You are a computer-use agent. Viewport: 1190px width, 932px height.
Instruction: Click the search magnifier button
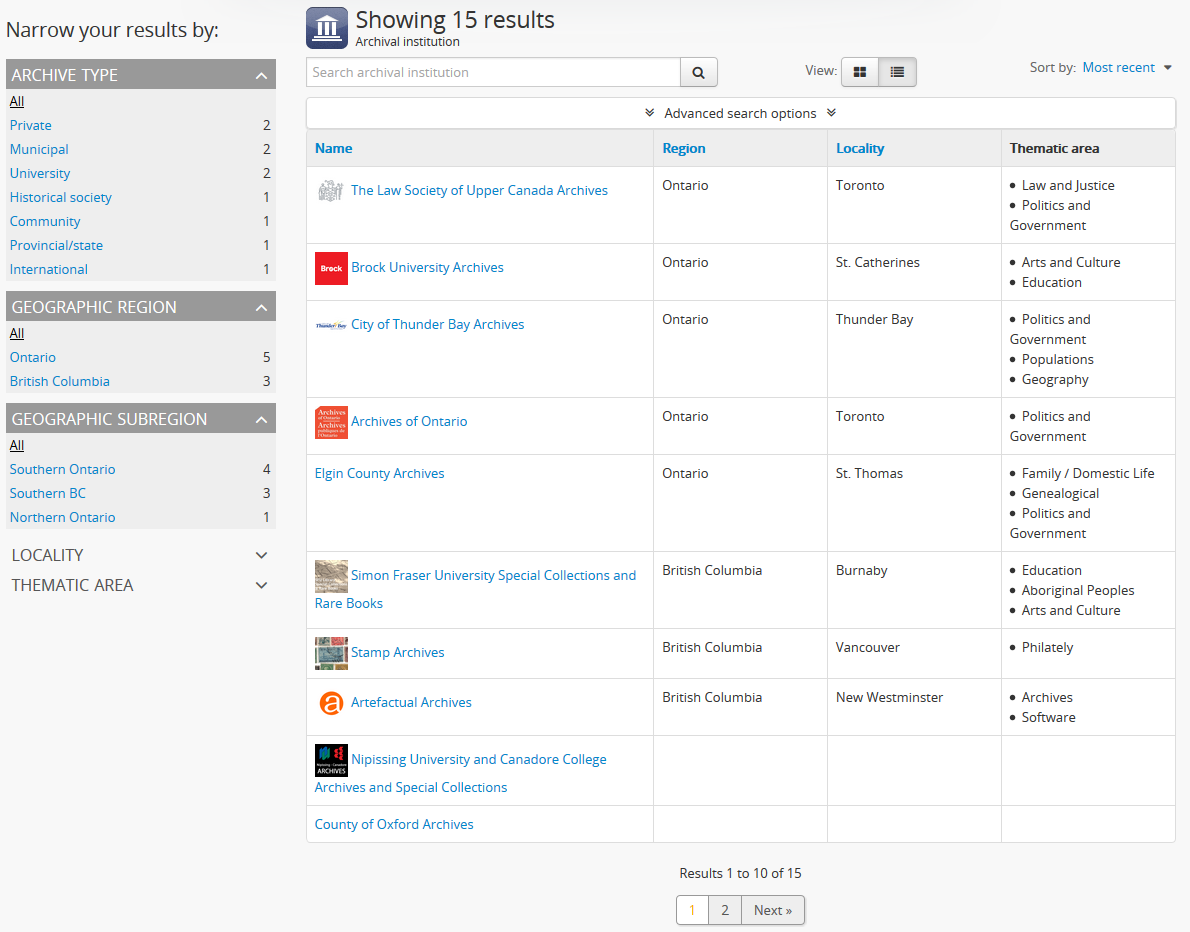point(698,73)
